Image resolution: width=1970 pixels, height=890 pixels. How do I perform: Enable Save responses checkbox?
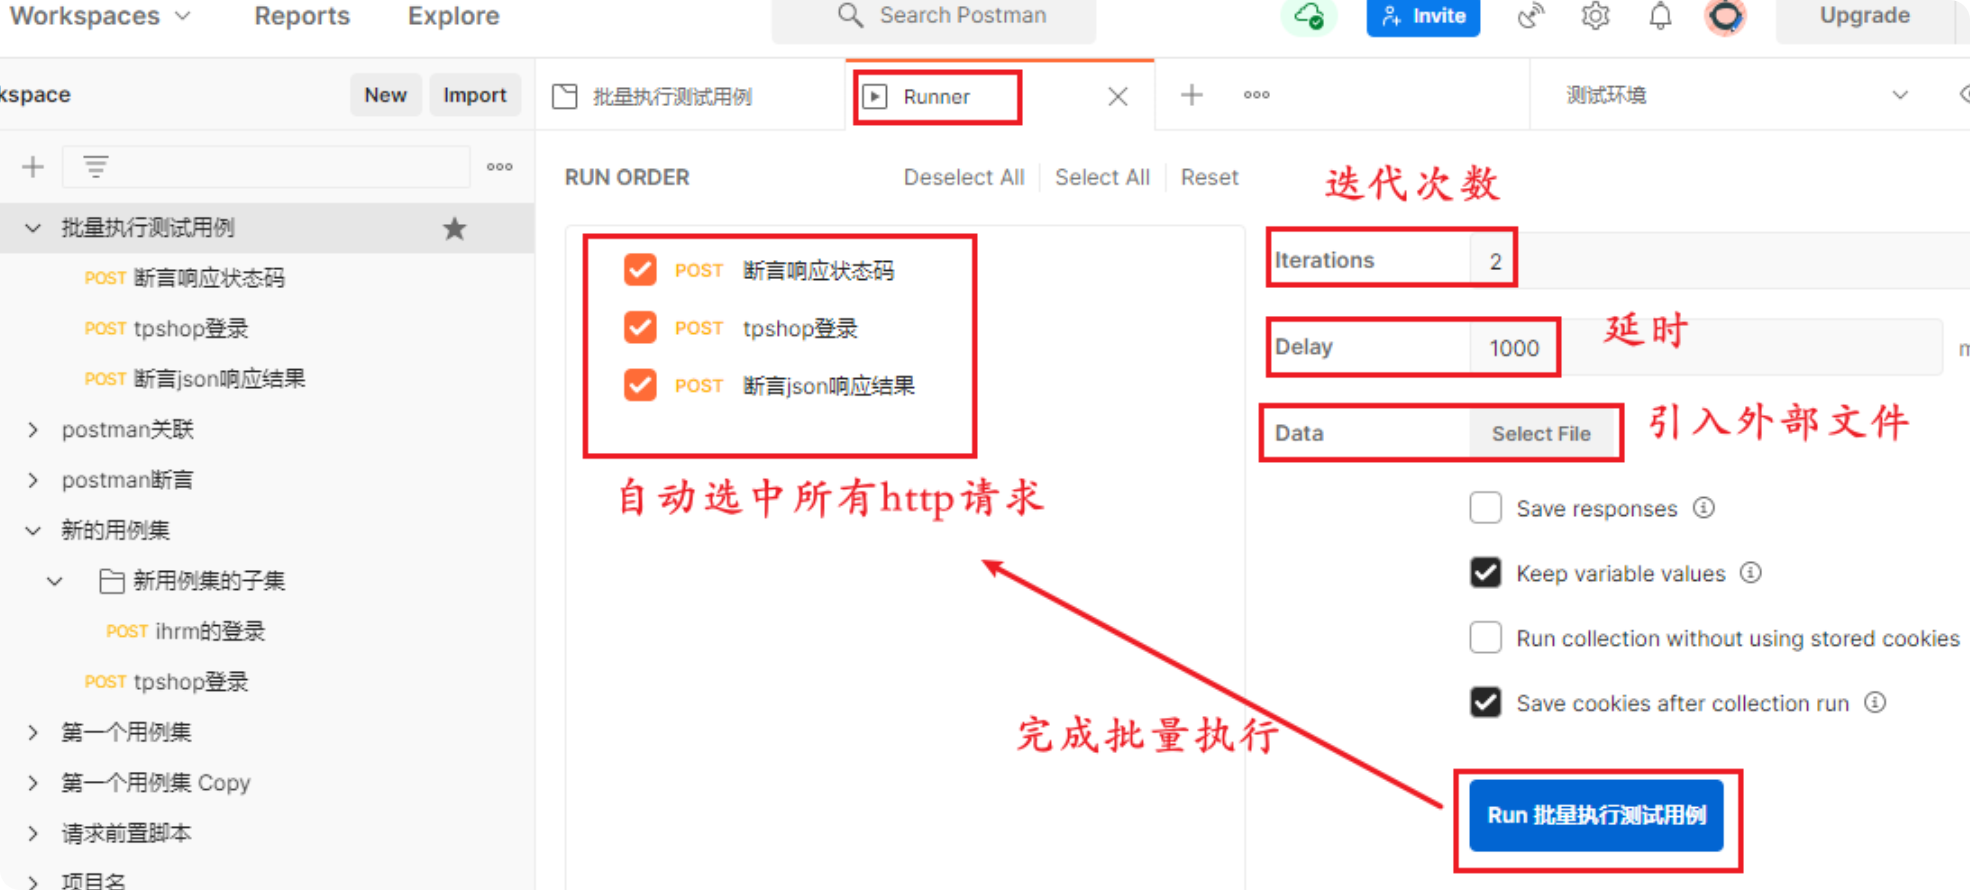pos(1485,508)
